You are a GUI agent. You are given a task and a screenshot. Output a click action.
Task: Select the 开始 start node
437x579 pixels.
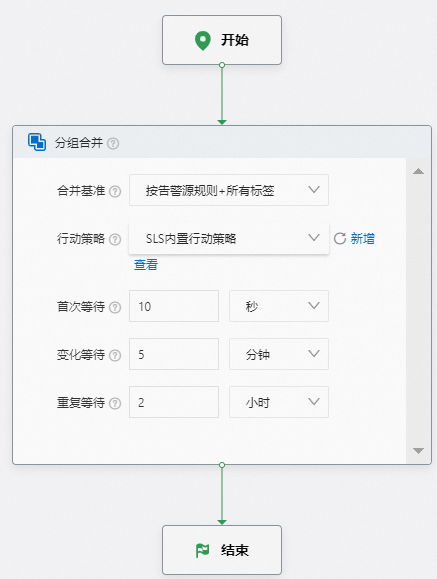[x=222, y=40]
